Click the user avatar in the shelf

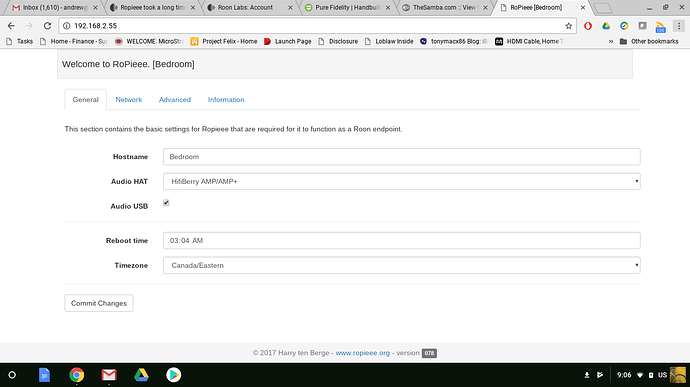click(x=678, y=375)
